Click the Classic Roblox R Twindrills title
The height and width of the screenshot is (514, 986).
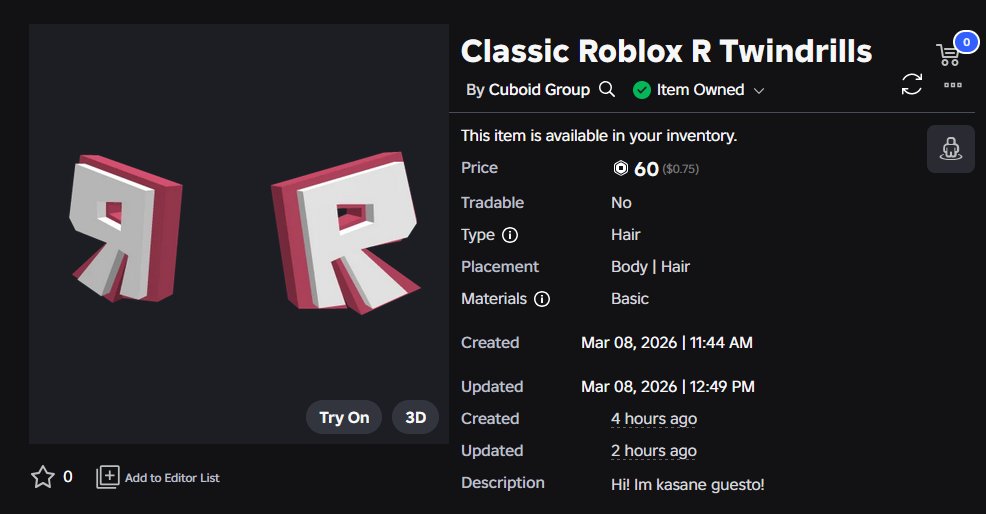click(667, 51)
